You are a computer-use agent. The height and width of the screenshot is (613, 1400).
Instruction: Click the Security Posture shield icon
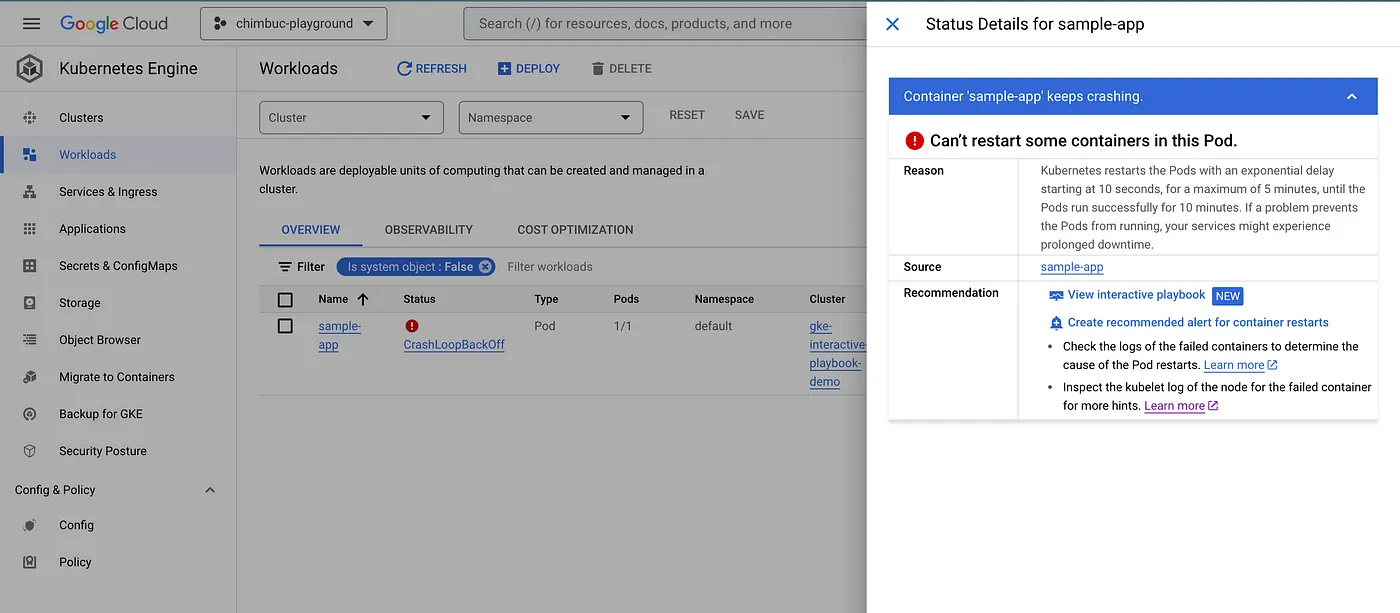coord(30,451)
